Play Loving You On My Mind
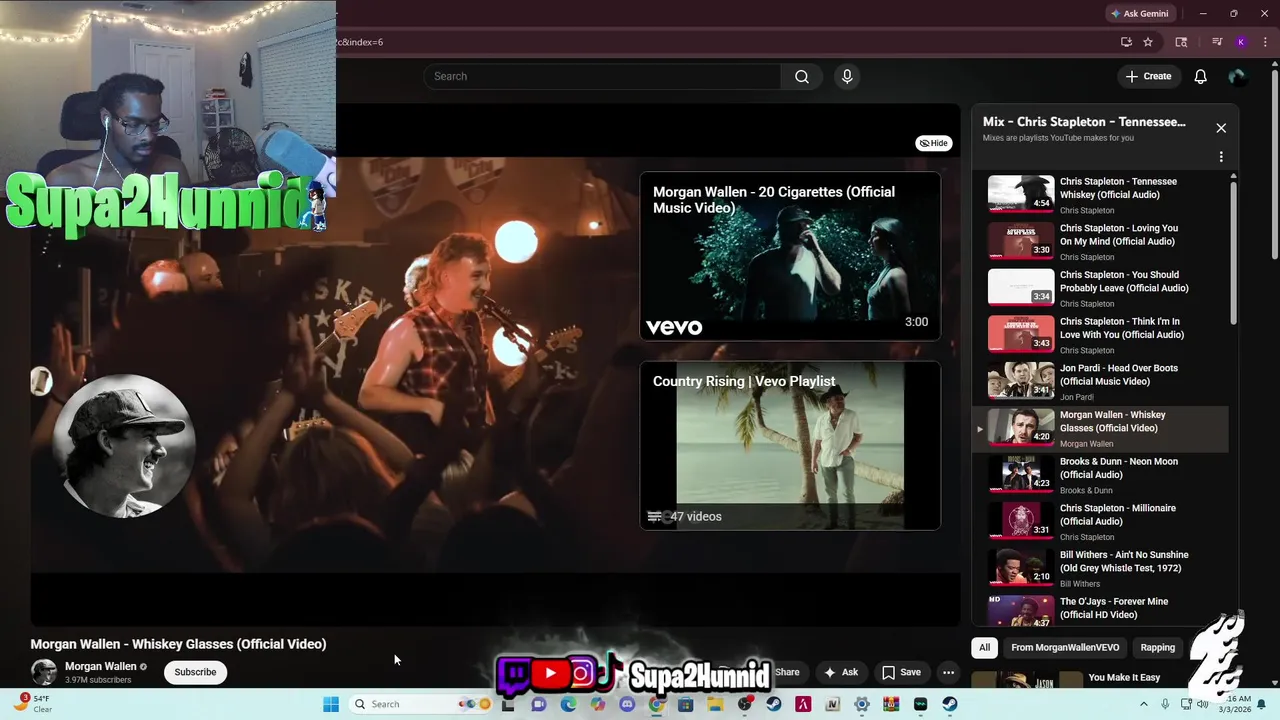 [1100, 242]
